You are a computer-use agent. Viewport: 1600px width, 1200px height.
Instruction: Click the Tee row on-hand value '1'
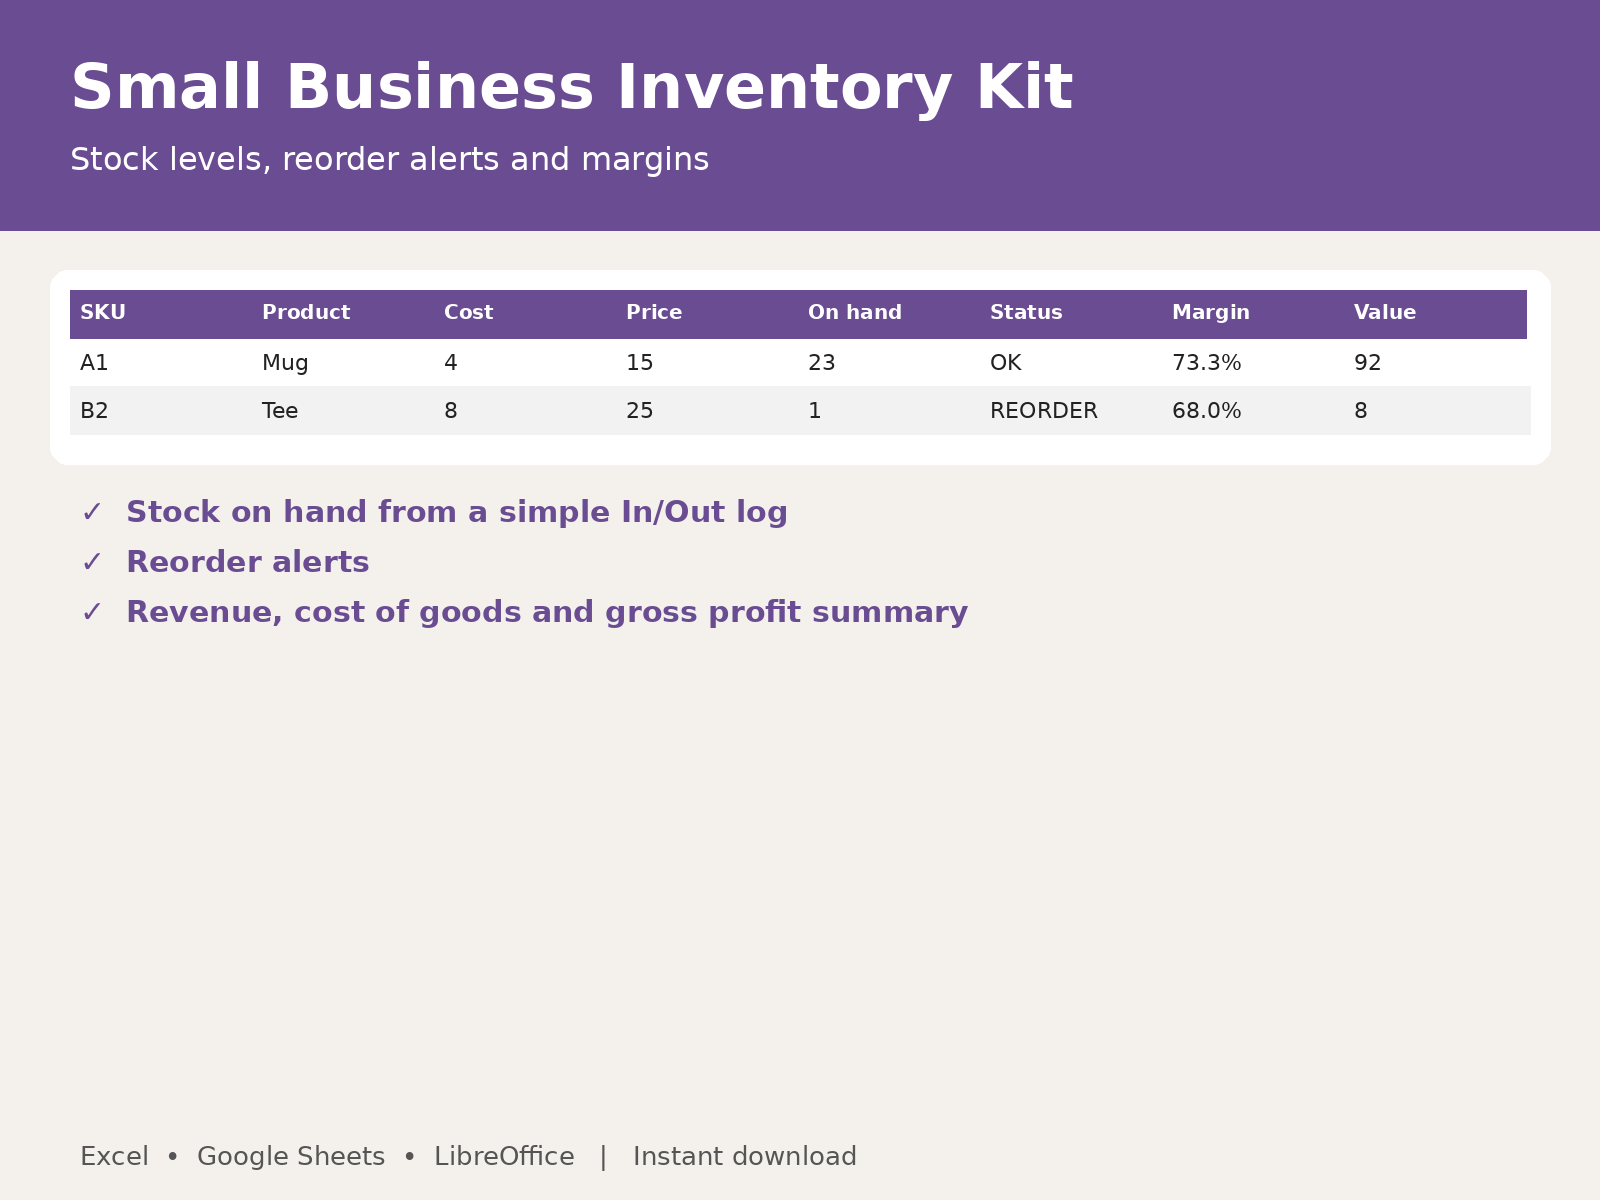coord(815,411)
